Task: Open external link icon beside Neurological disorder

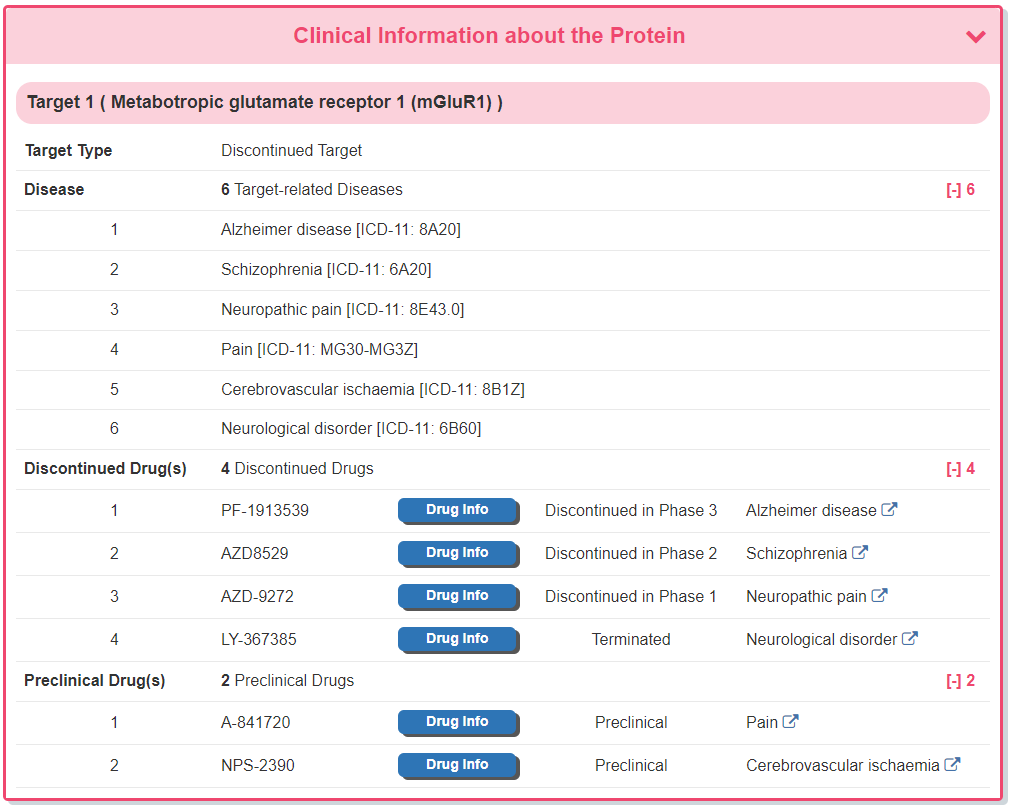Action: pos(910,639)
